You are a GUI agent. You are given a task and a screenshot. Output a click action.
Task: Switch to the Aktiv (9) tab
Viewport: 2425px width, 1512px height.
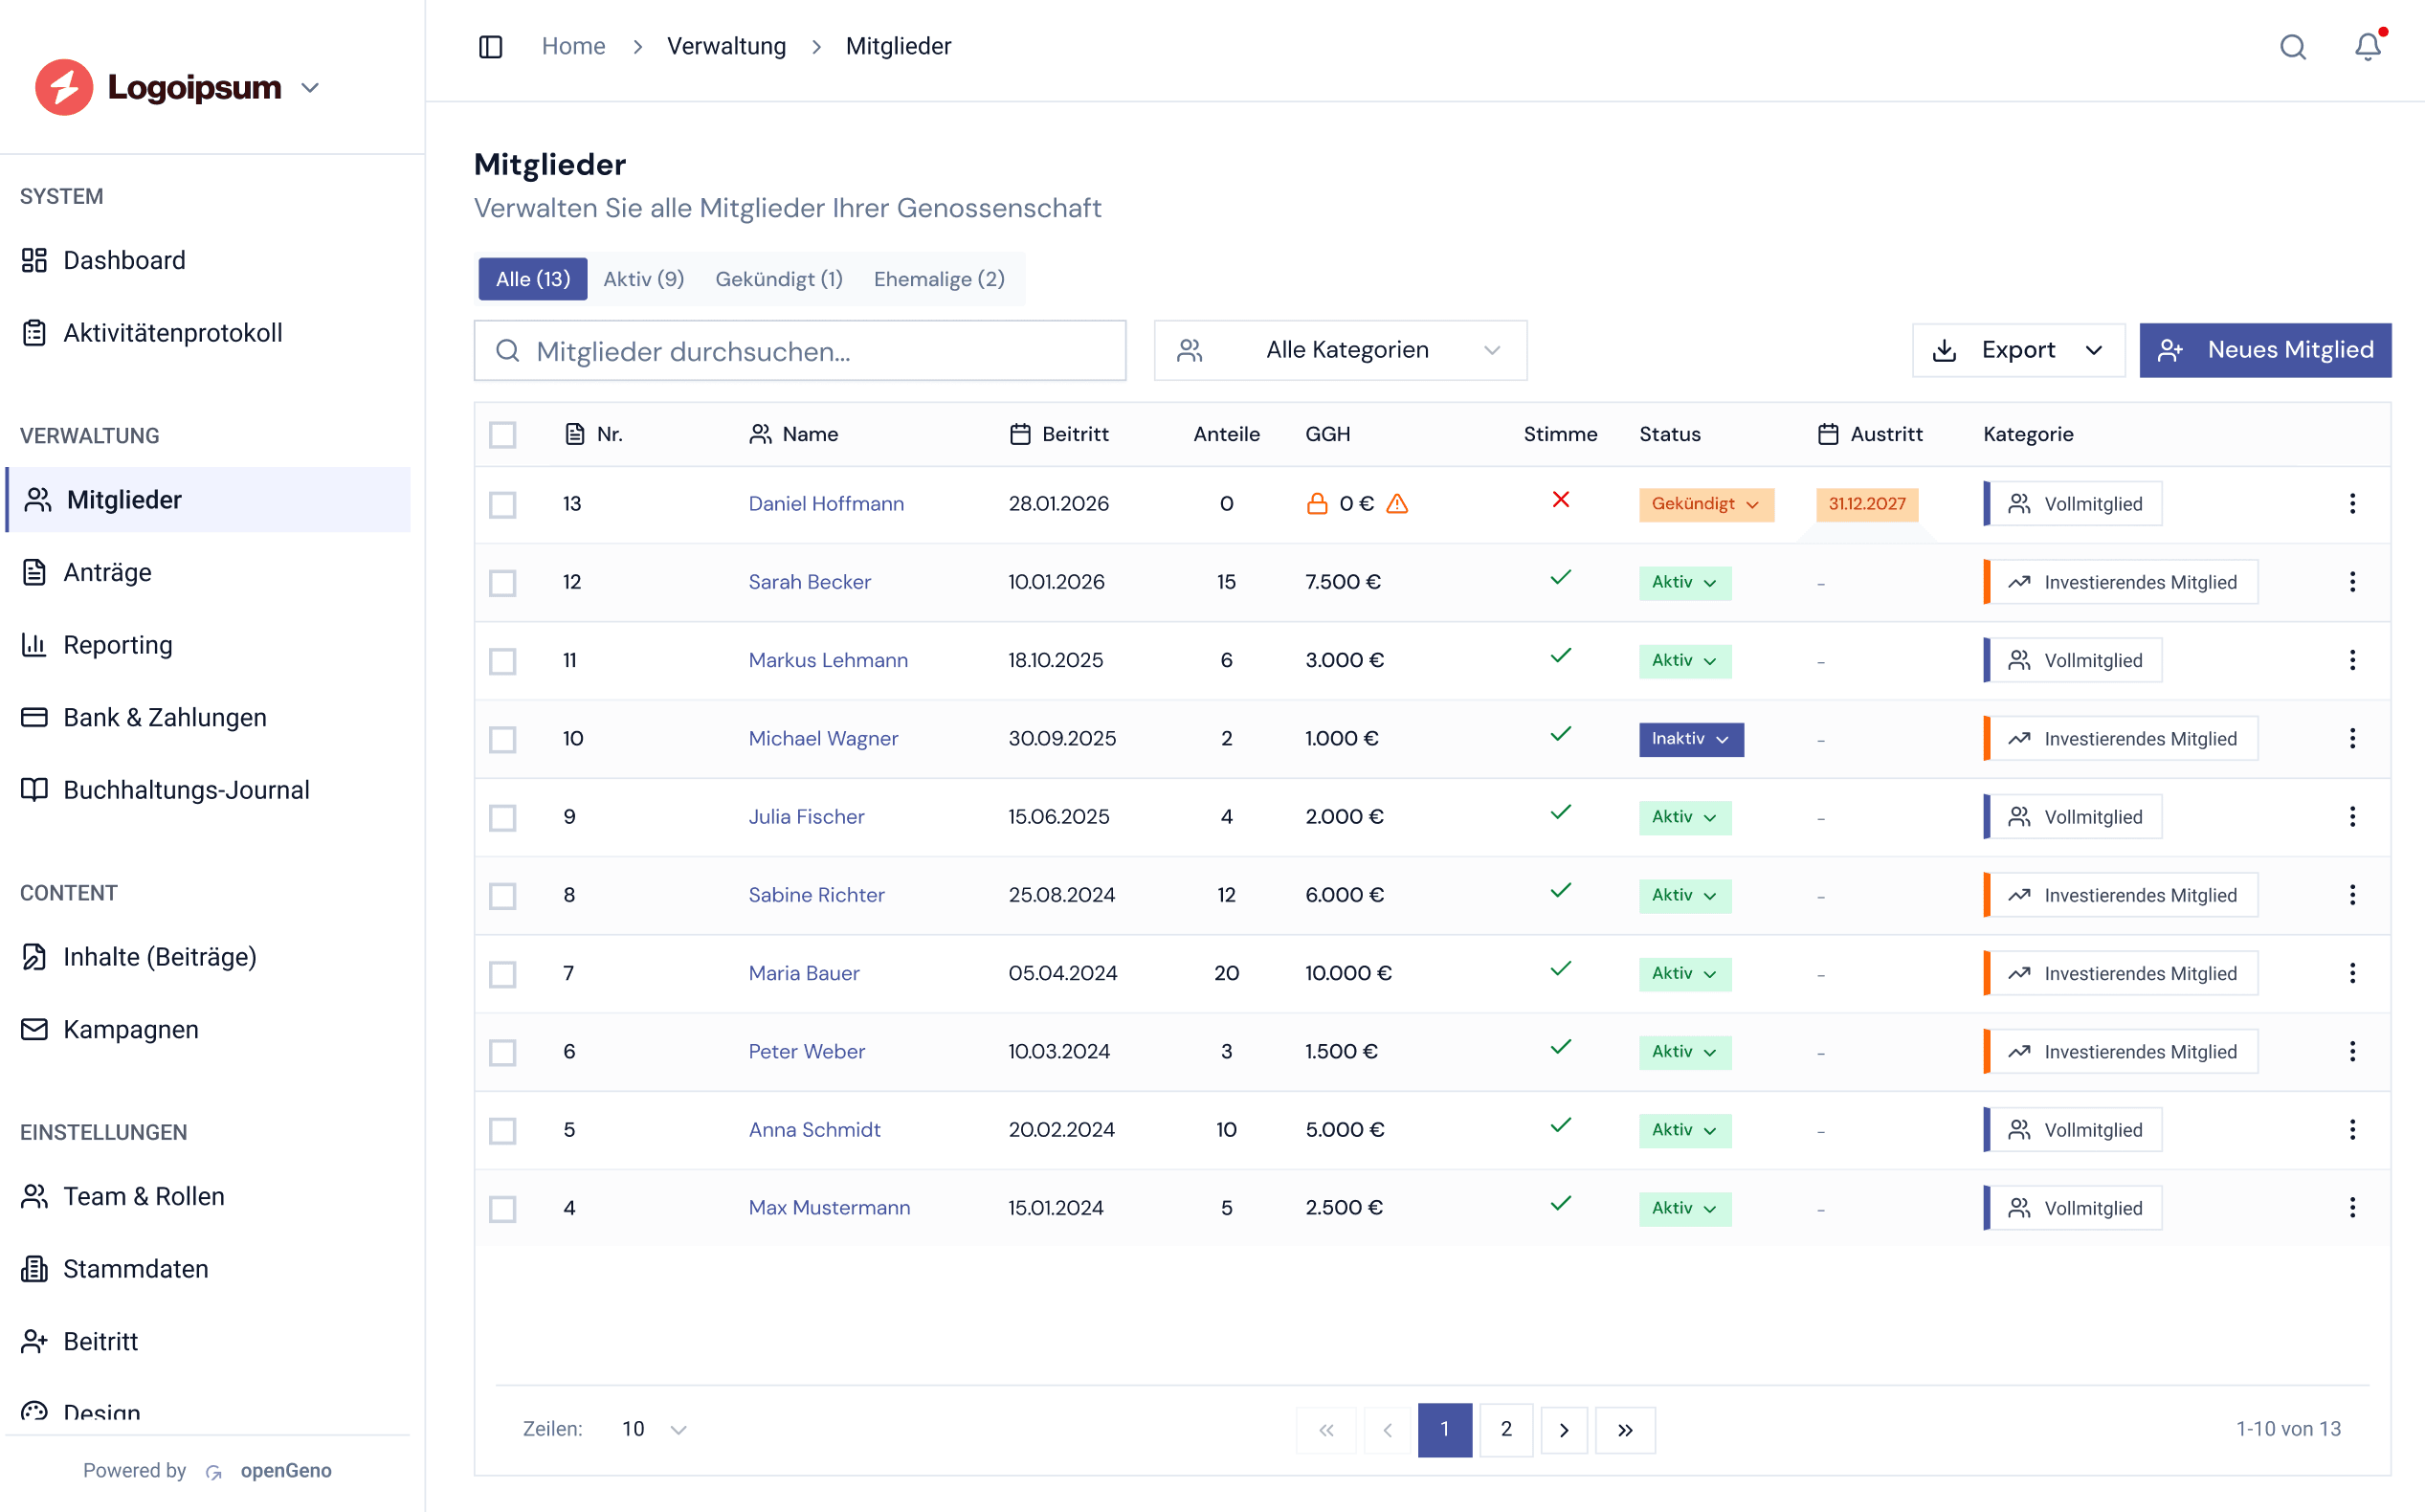click(x=643, y=279)
